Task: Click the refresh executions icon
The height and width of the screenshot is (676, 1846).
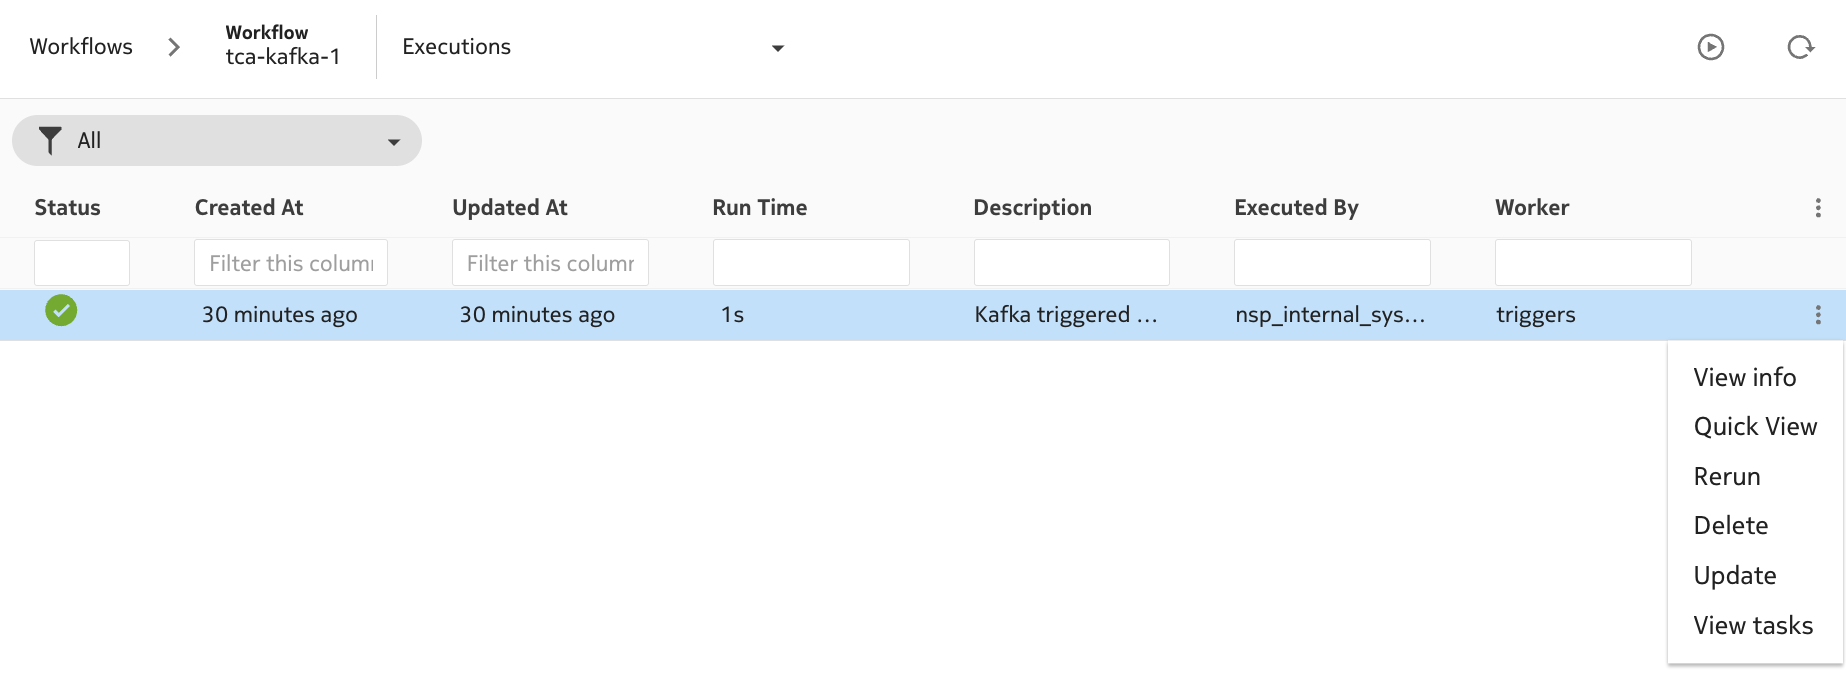Action: 1800,47
